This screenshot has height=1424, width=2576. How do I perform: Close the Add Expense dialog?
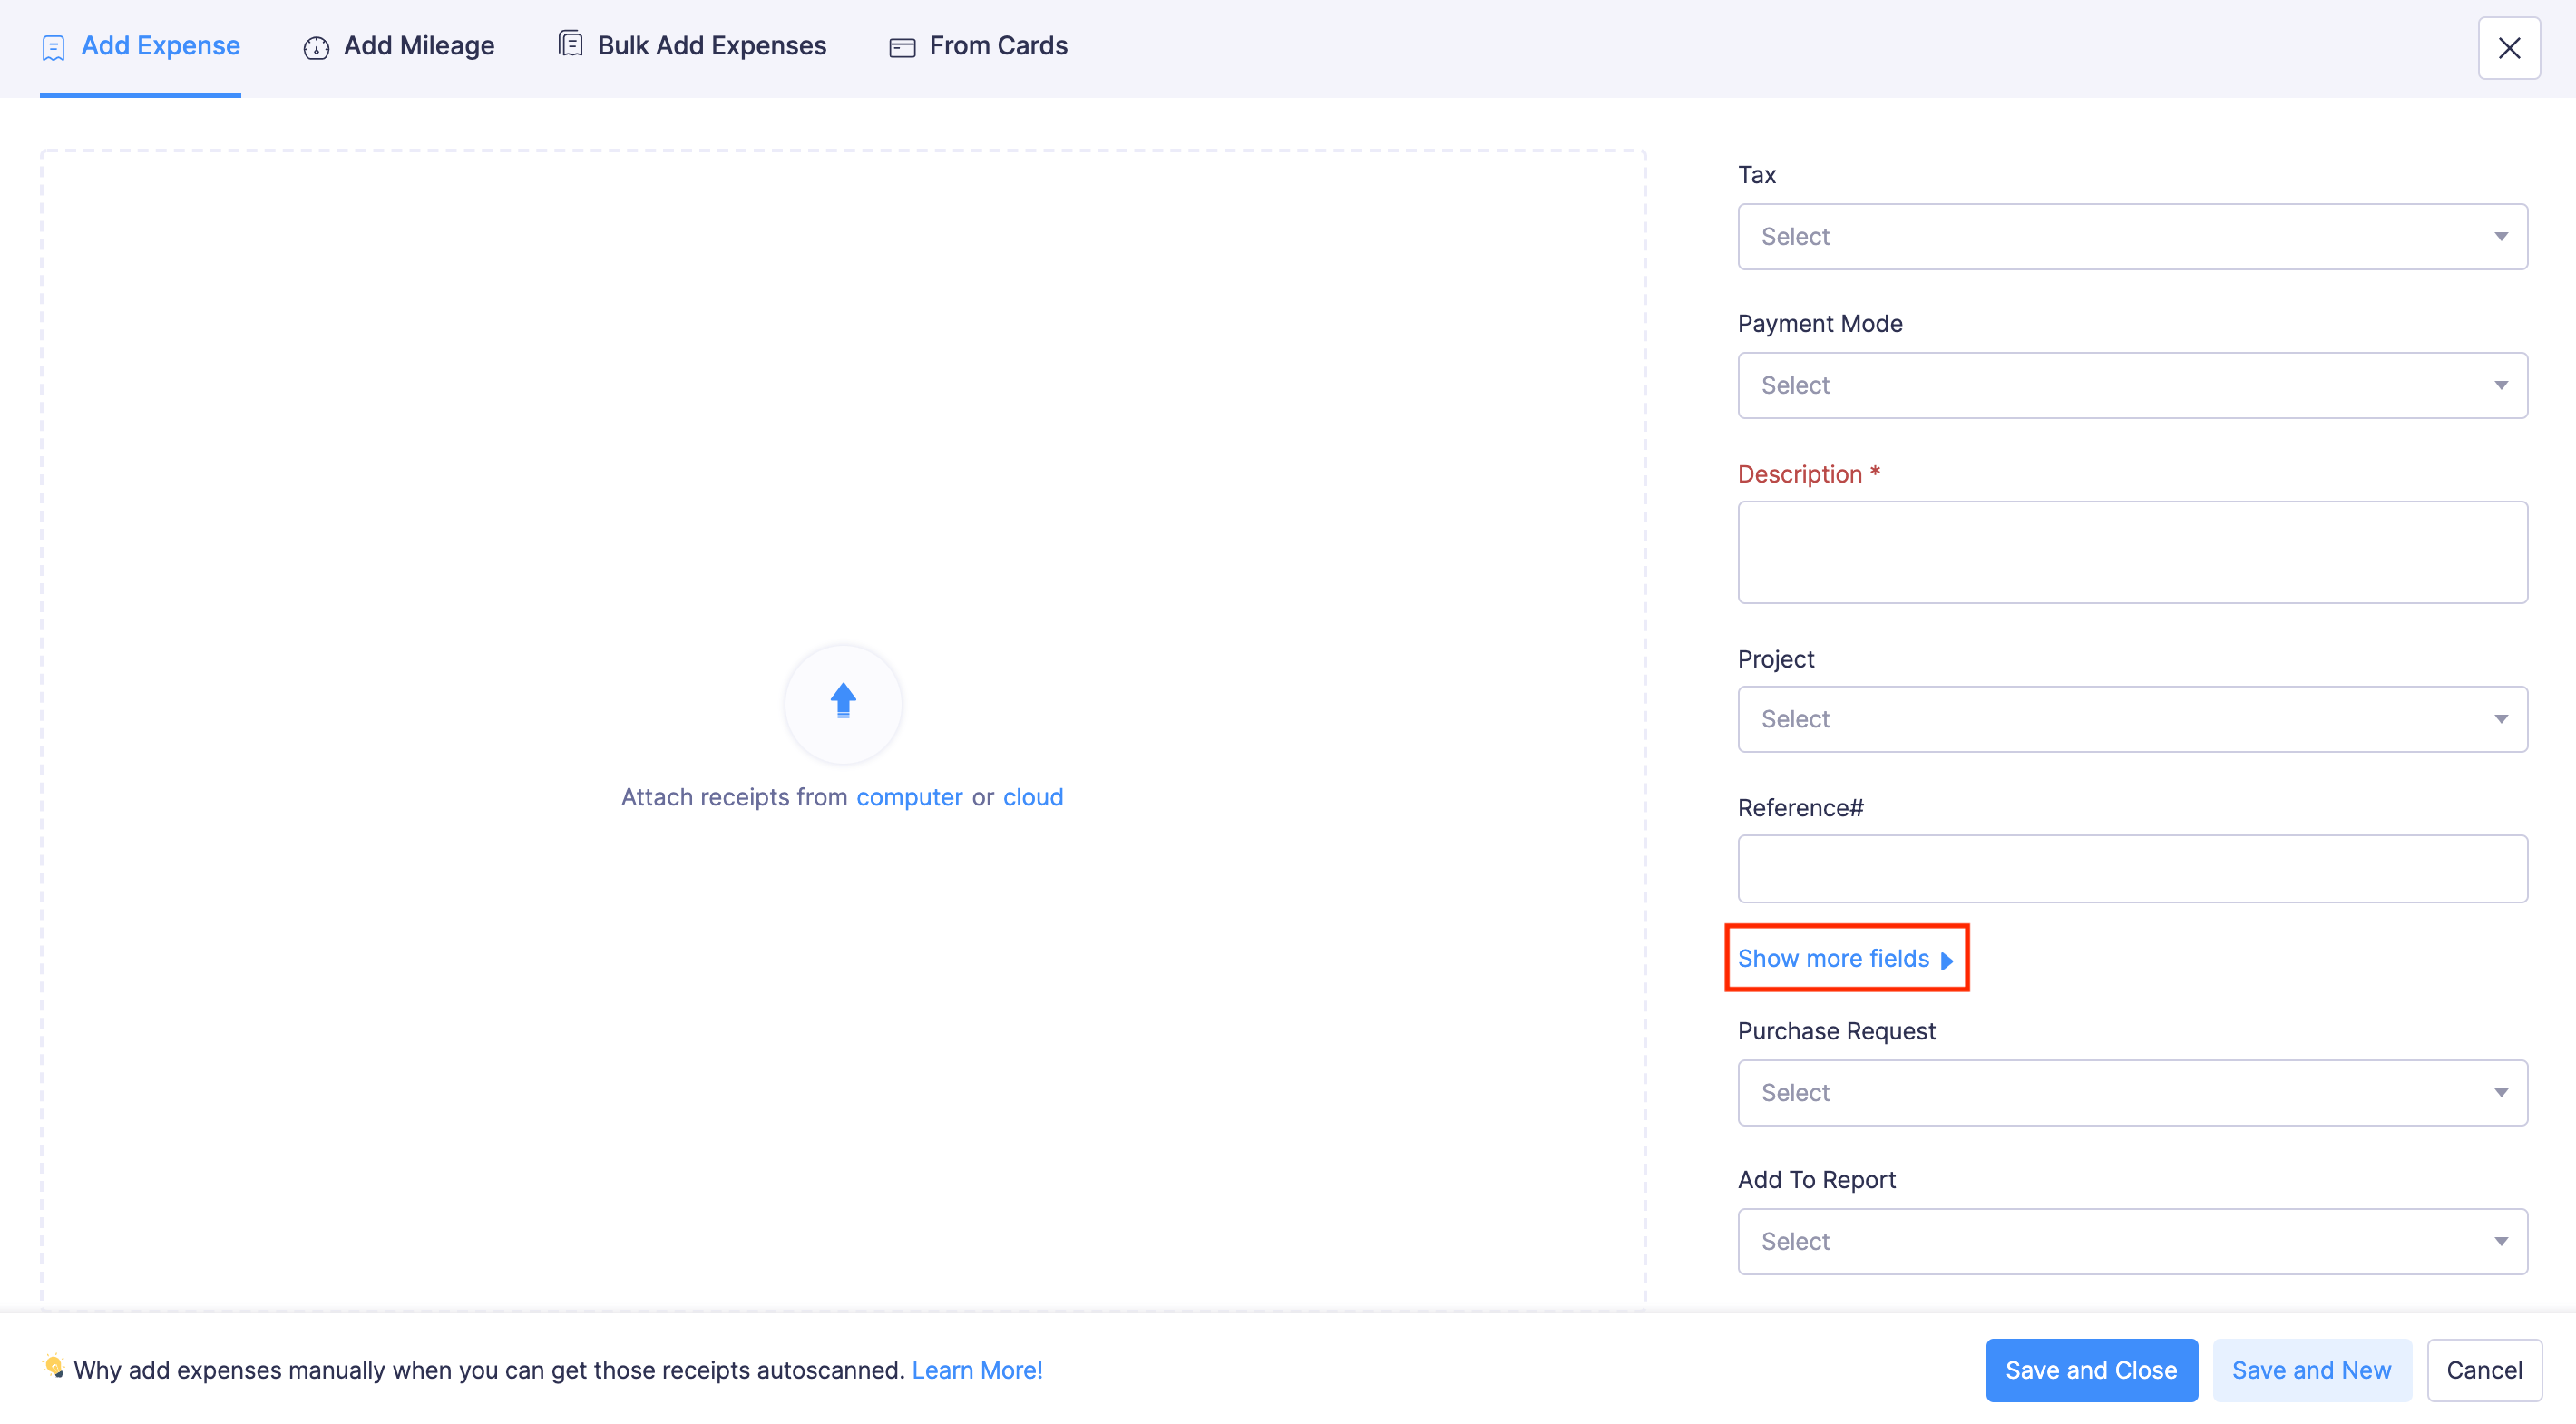click(2510, 47)
